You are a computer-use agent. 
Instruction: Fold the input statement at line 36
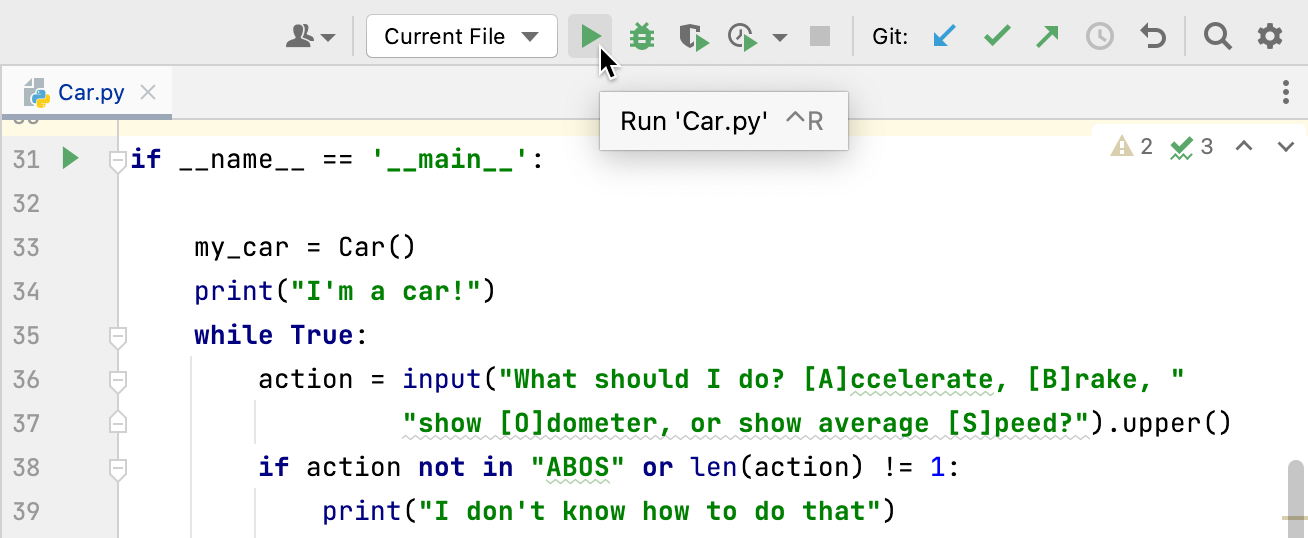point(118,379)
